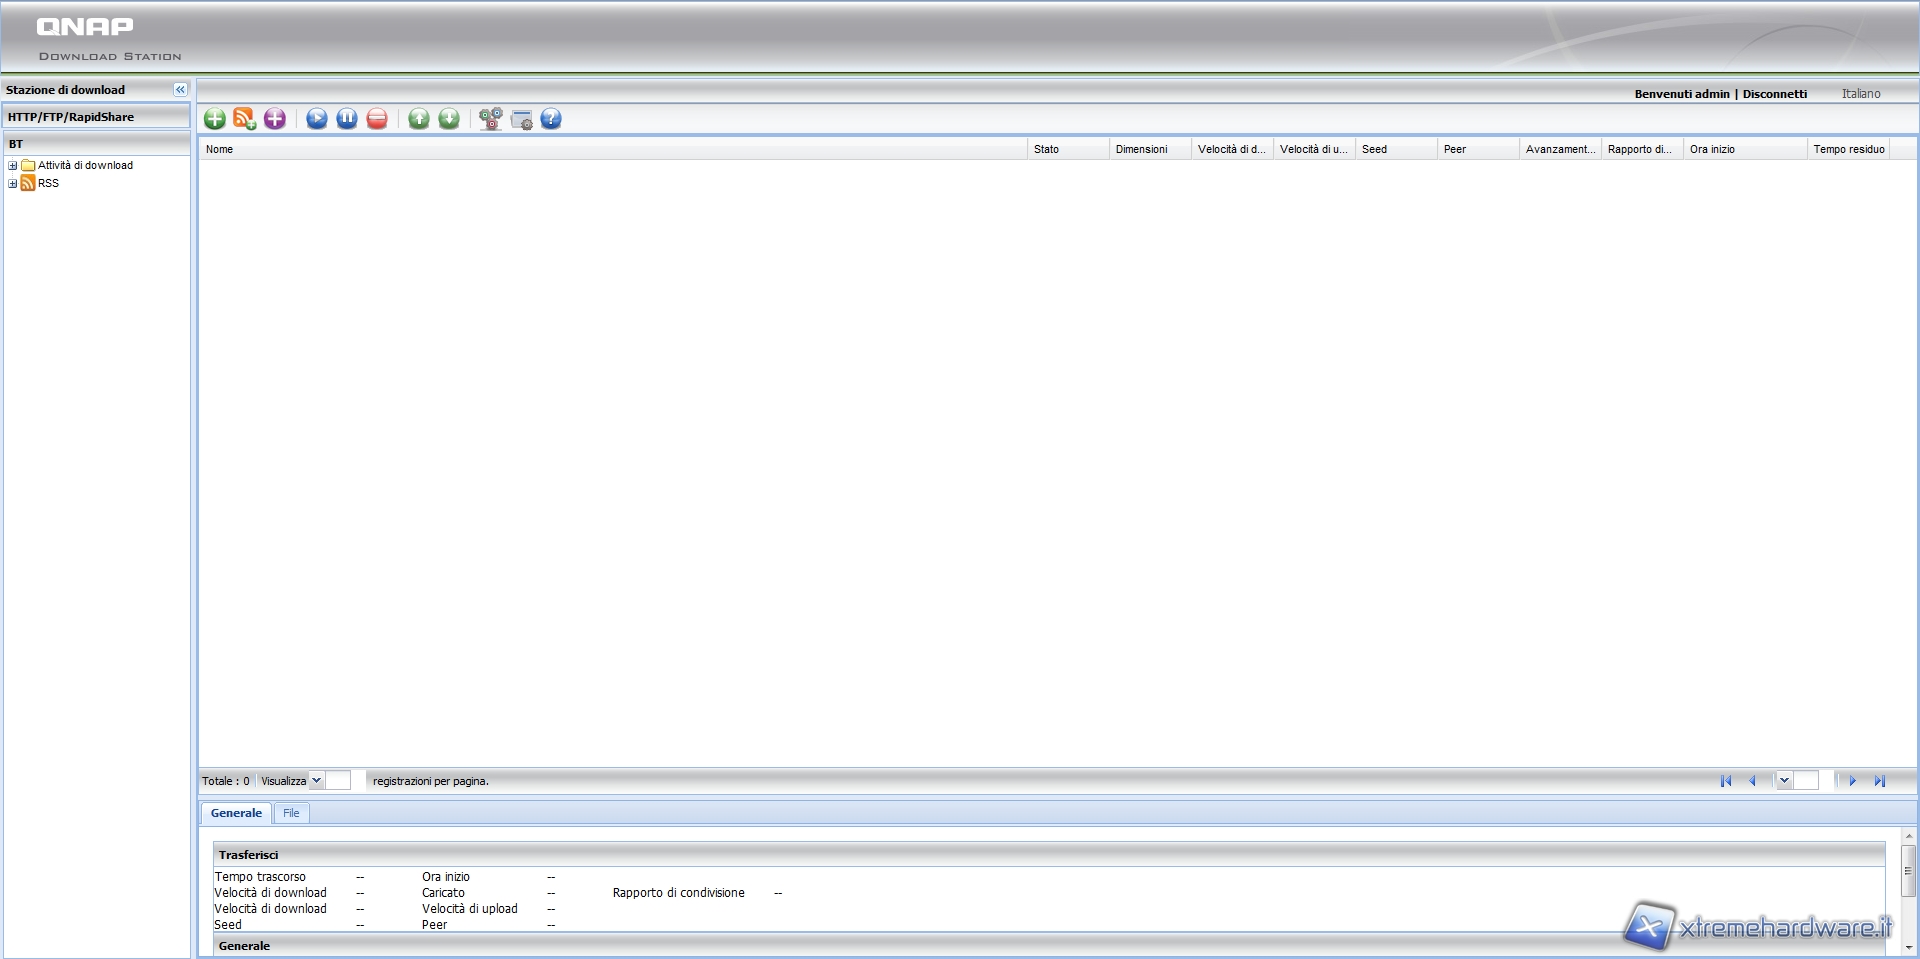The image size is (1920, 959).
Task: Select the Generale tab
Action: click(236, 813)
